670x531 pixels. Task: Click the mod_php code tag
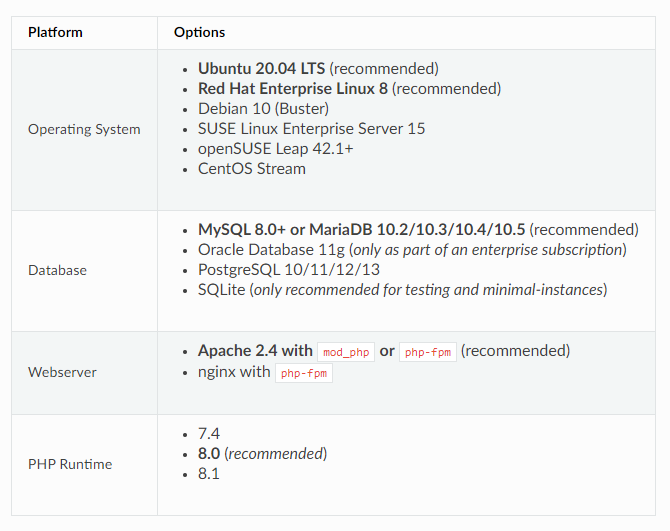(x=346, y=352)
